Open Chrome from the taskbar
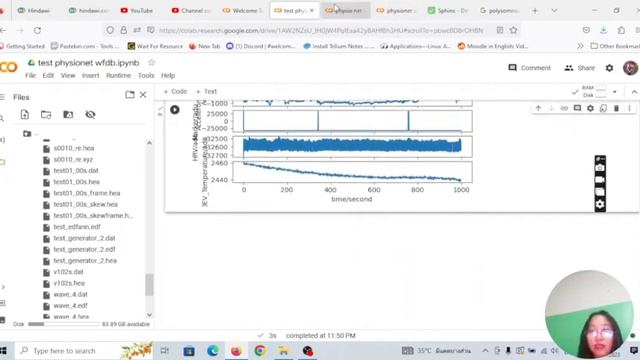The image size is (640, 360). coord(260,351)
